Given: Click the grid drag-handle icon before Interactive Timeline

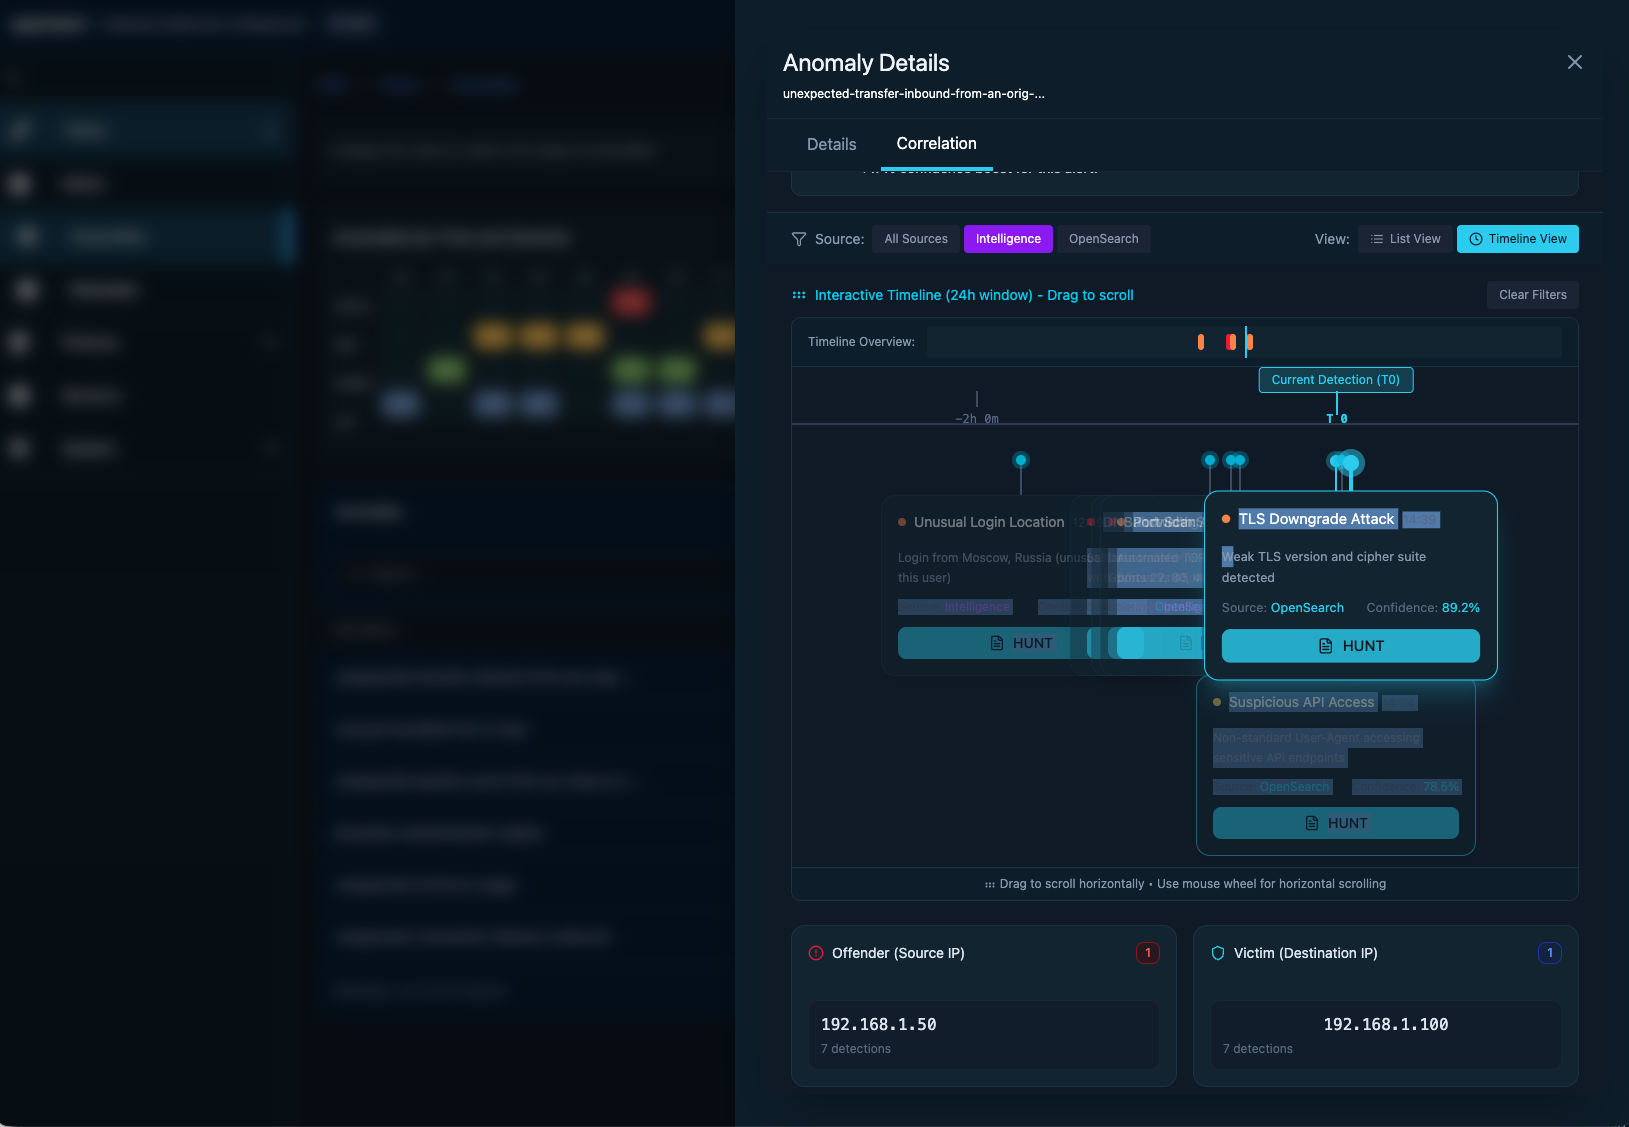Looking at the screenshot, I should pos(798,295).
